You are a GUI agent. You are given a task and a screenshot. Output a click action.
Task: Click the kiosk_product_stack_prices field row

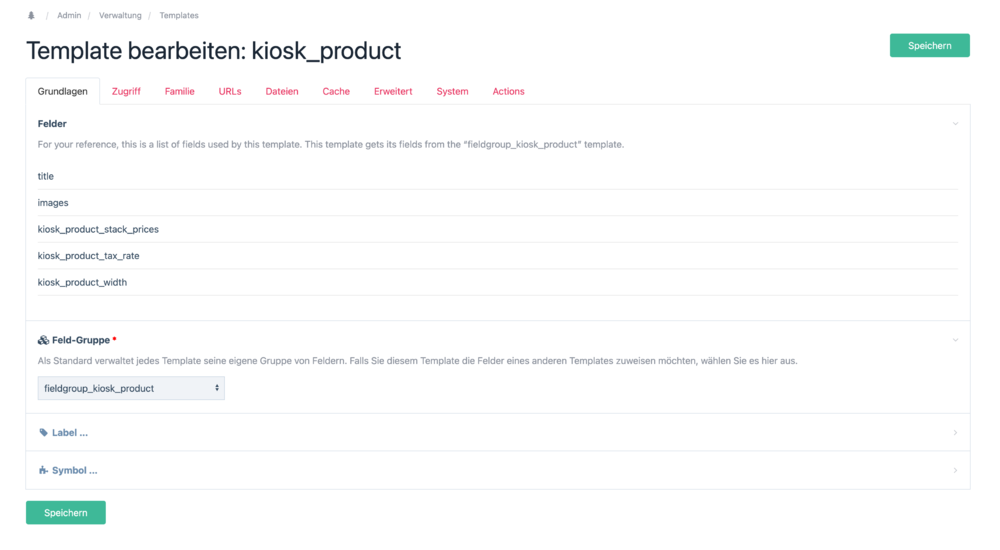[x=98, y=229]
